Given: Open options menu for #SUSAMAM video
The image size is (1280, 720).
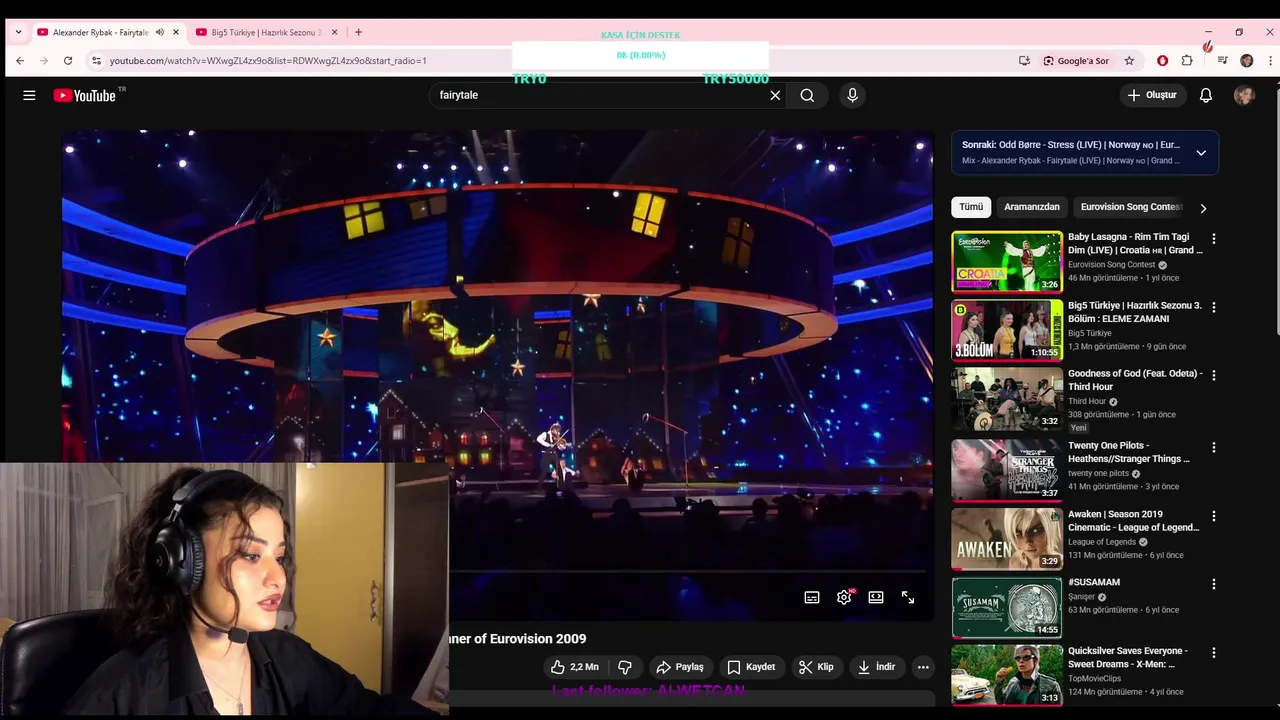Looking at the screenshot, I should pyautogui.click(x=1214, y=584).
